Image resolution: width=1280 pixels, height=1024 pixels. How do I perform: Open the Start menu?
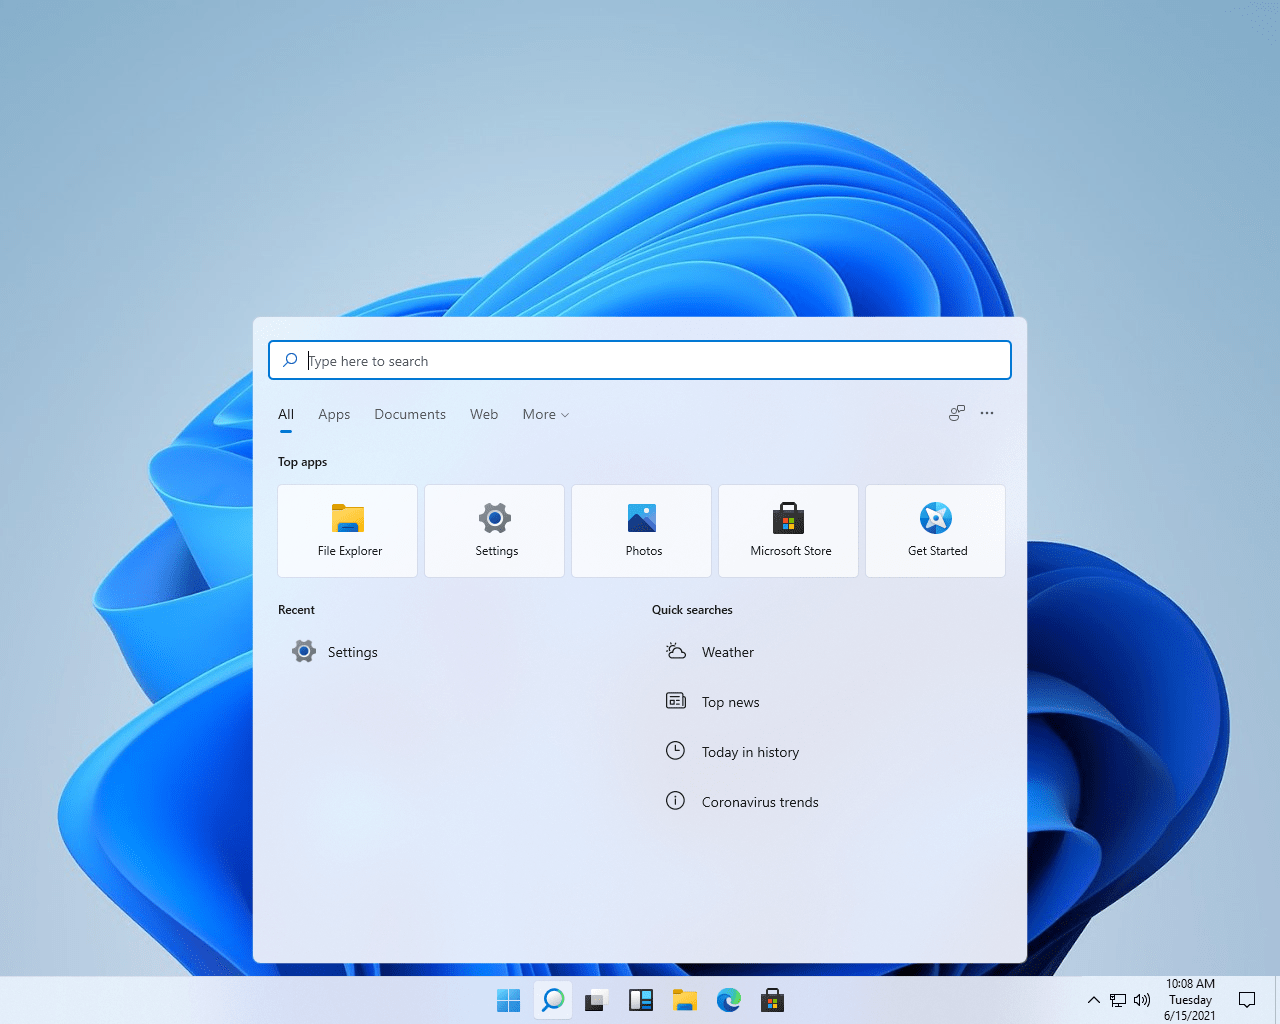tap(508, 1000)
